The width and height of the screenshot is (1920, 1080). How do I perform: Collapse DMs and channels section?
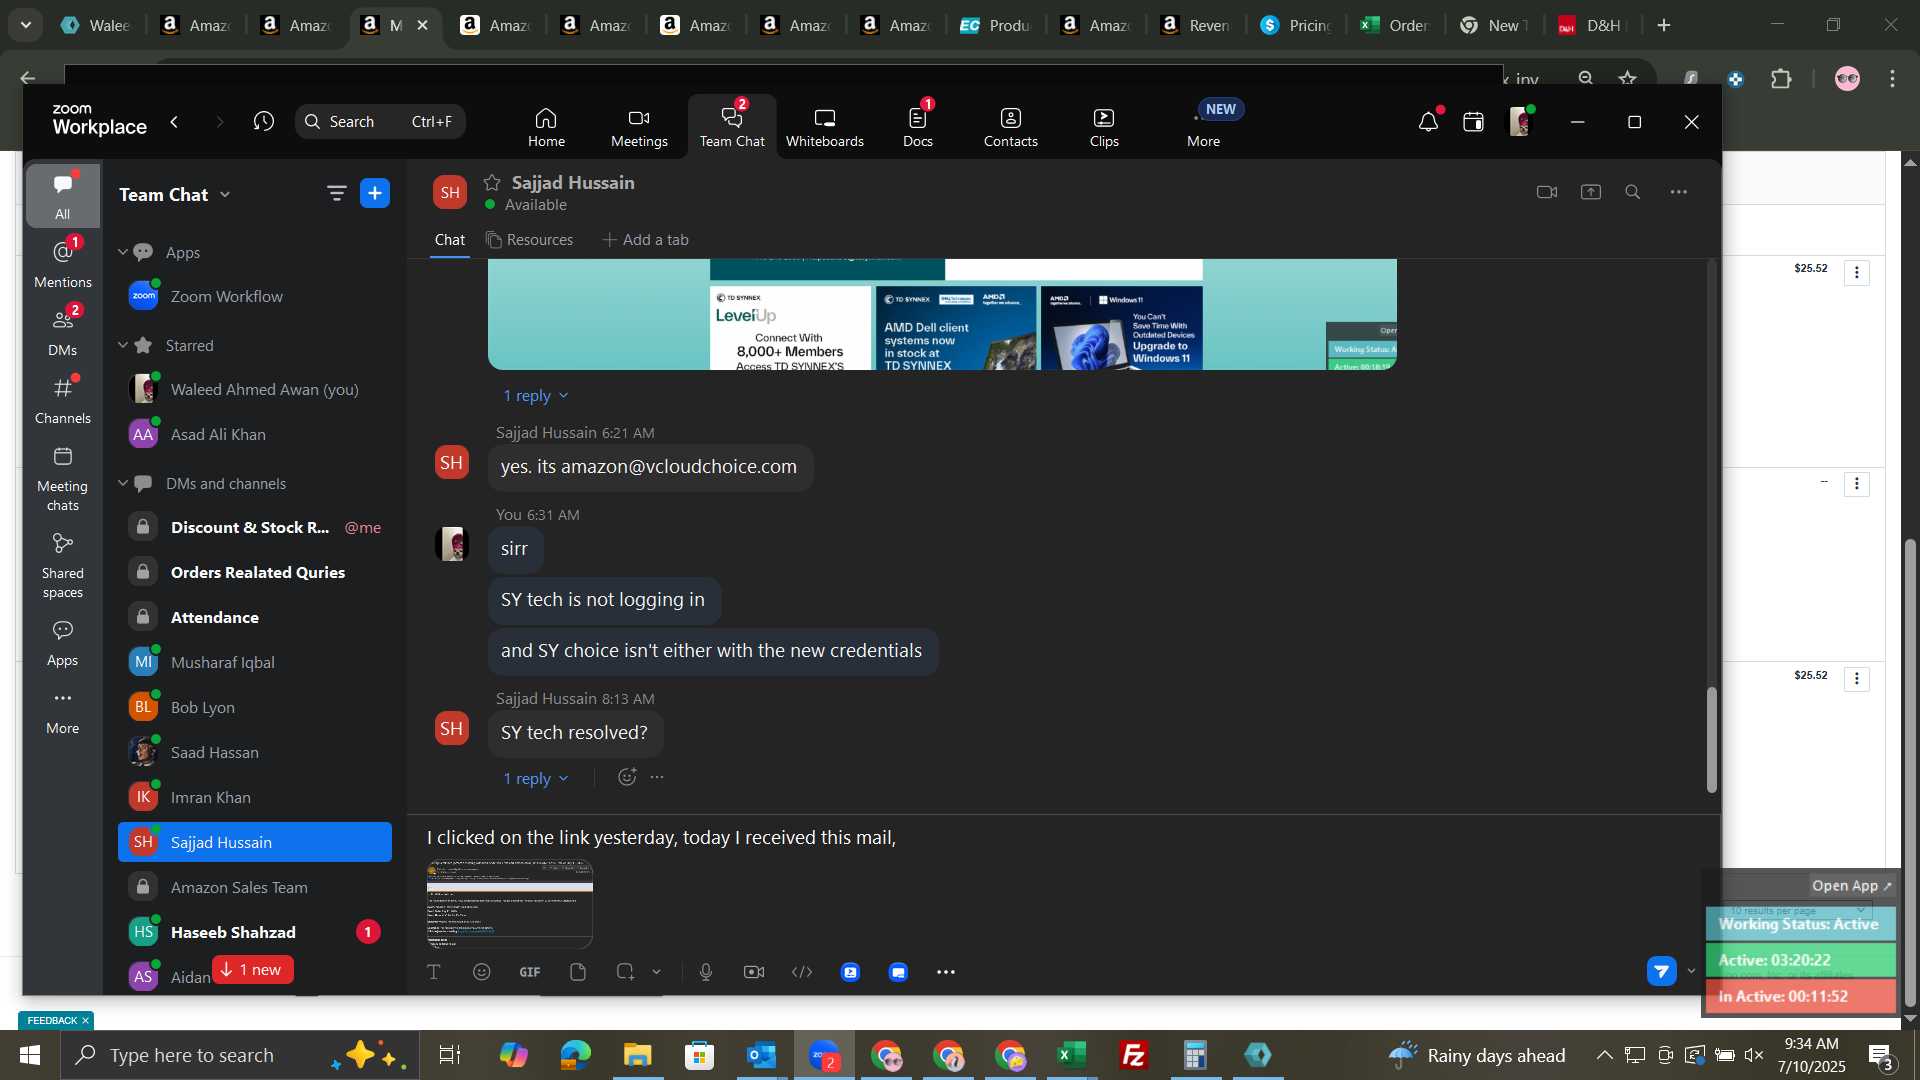click(123, 483)
